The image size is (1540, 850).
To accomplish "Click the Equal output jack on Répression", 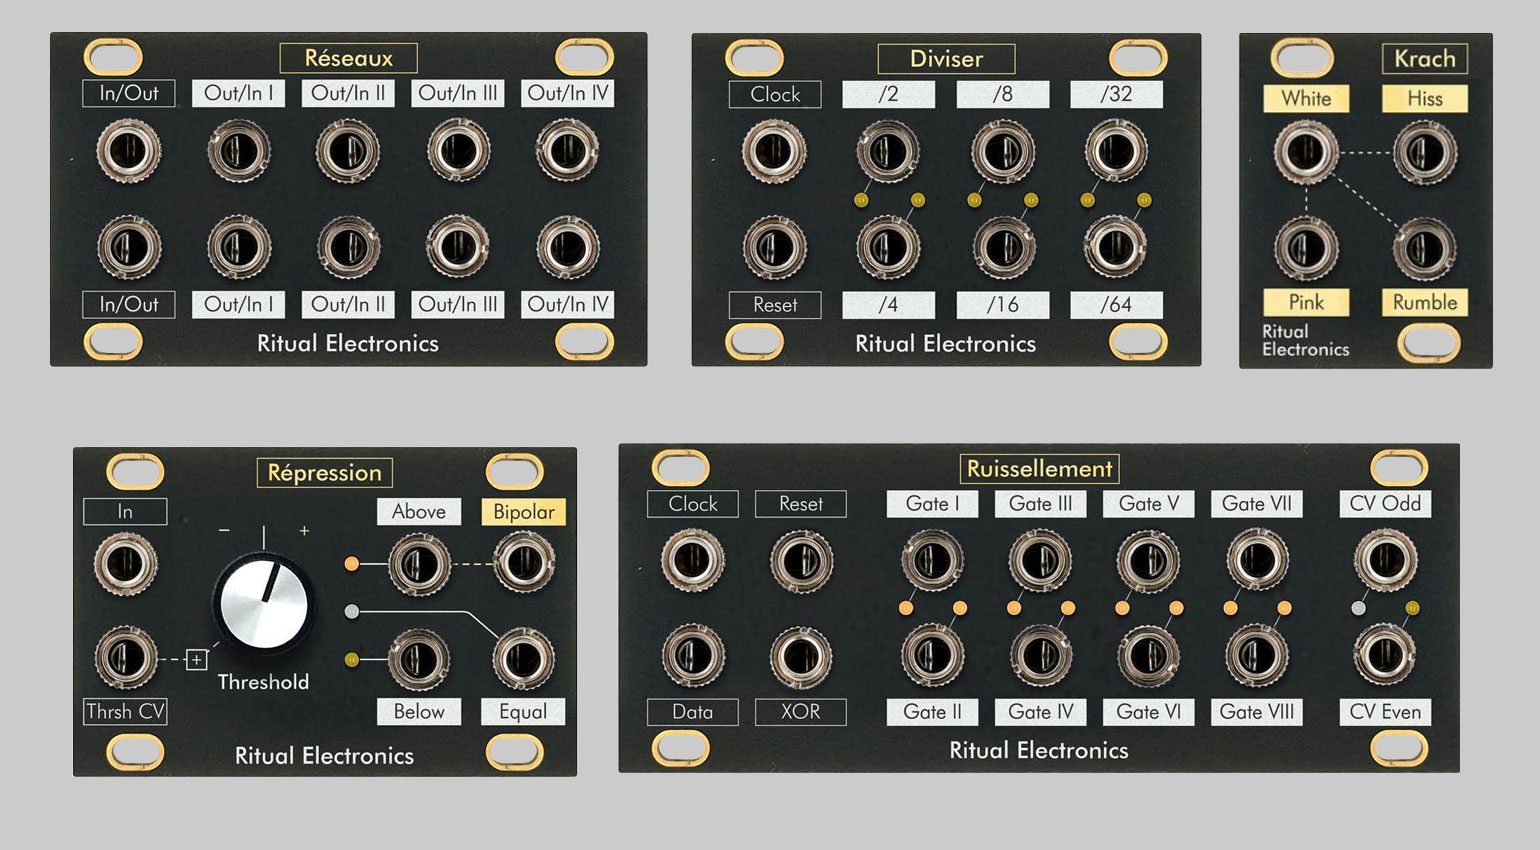I will point(523,659).
